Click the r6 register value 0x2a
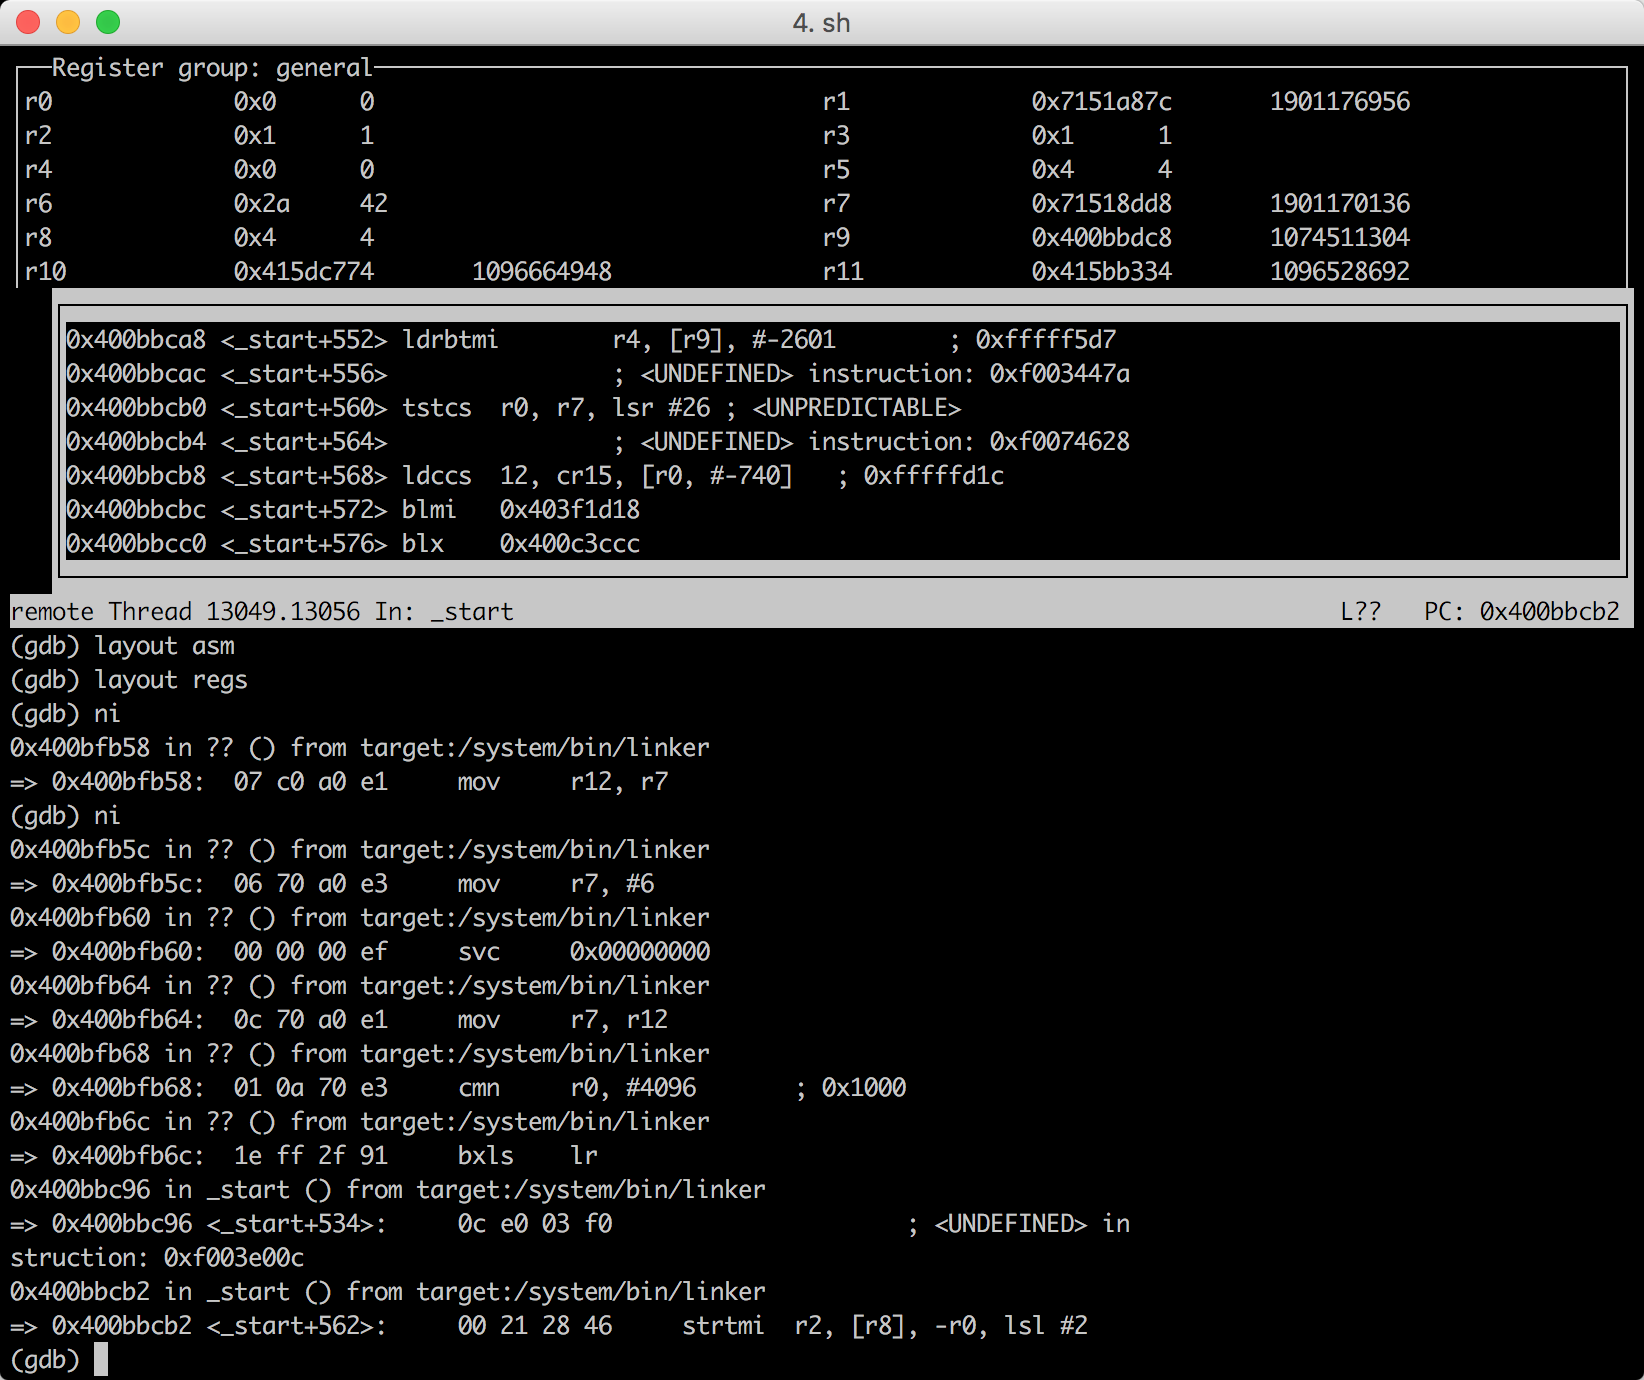This screenshot has width=1644, height=1380. click(x=261, y=204)
